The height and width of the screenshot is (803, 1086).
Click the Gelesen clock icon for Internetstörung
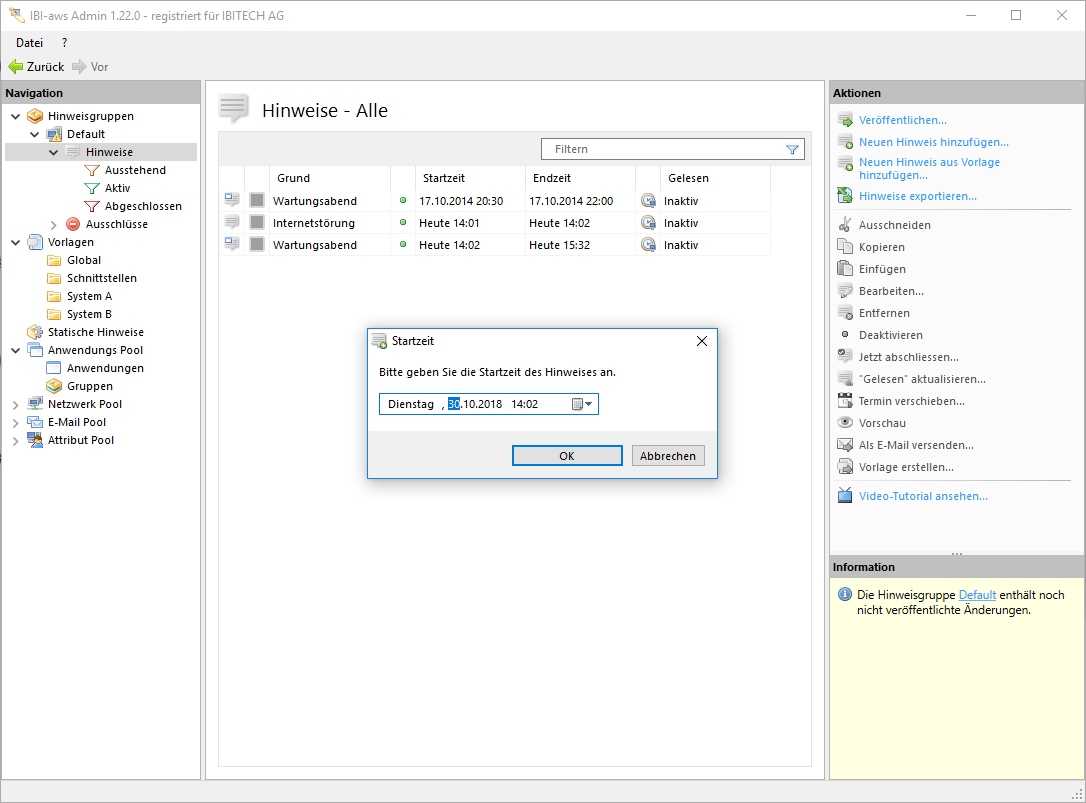pyautogui.click(x=648, y=223)
